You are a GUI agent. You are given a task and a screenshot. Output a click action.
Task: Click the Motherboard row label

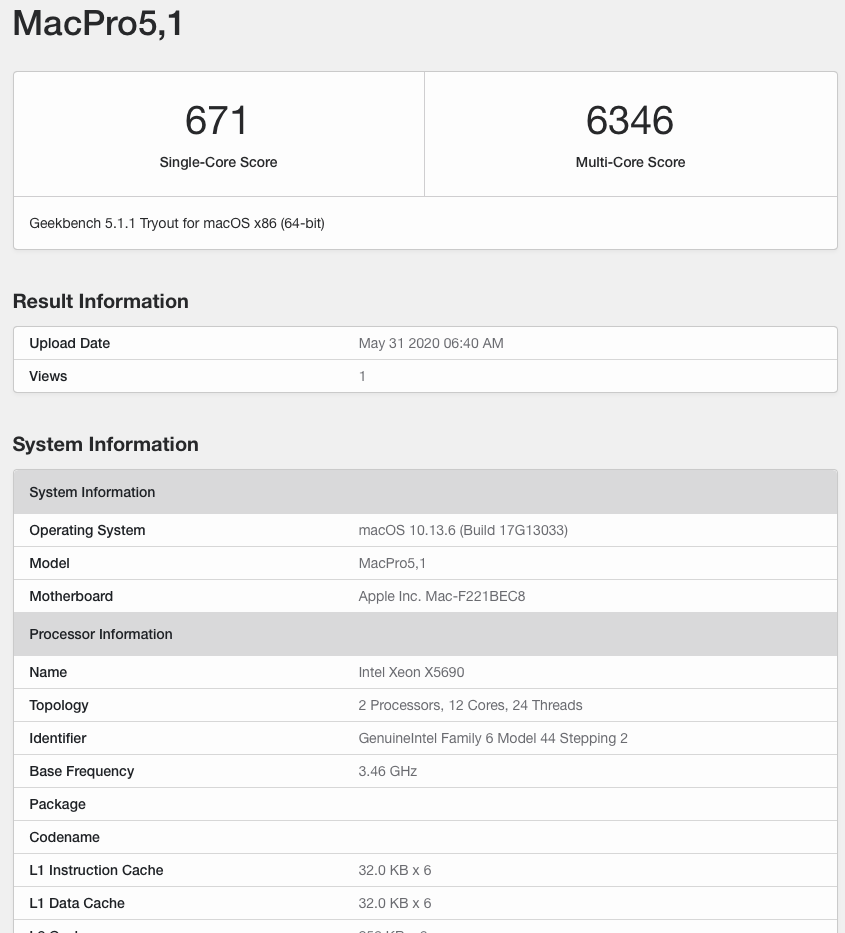(x=71, y=596)
